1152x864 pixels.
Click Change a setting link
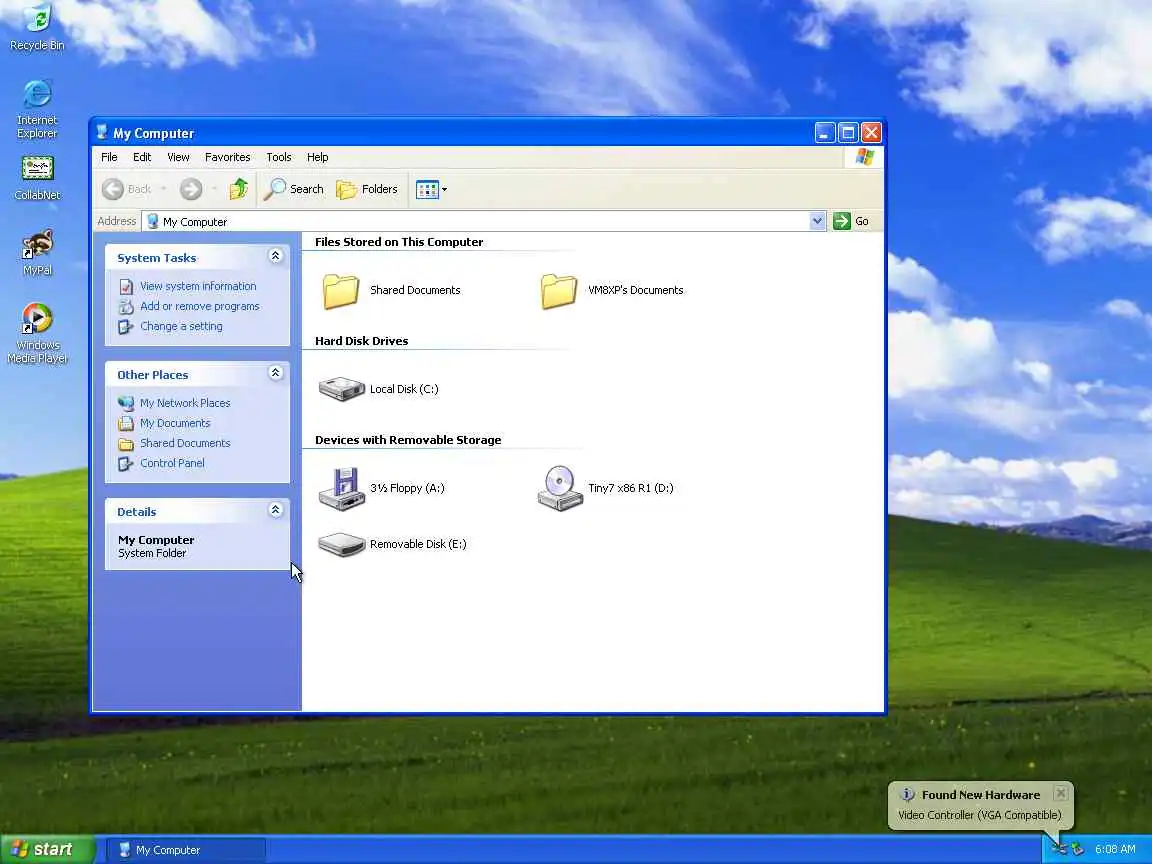[181, 326]
